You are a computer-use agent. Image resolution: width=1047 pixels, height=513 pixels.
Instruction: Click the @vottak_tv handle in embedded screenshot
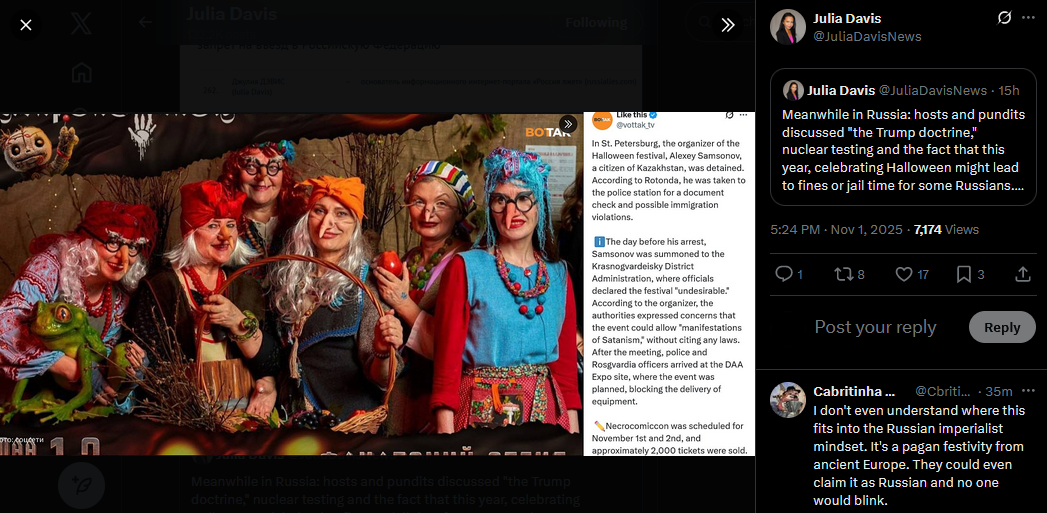click(x=635, y=125)
